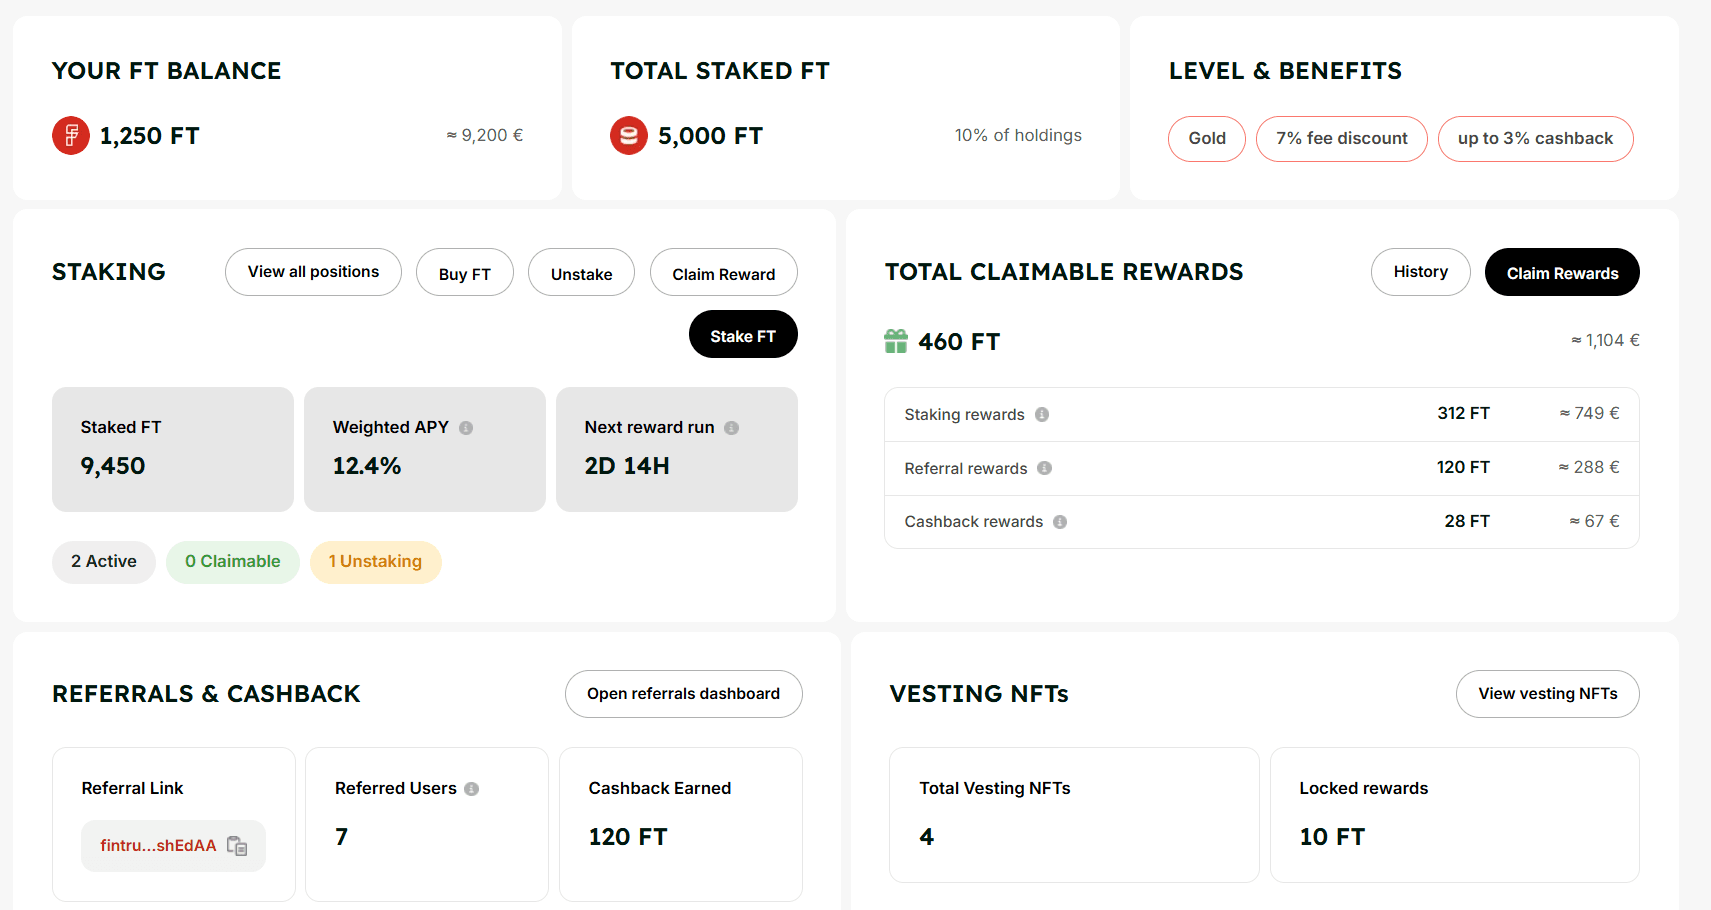Open the Weighted APY info tooltip
The image size is (1711, 910).
pos(466,427)
